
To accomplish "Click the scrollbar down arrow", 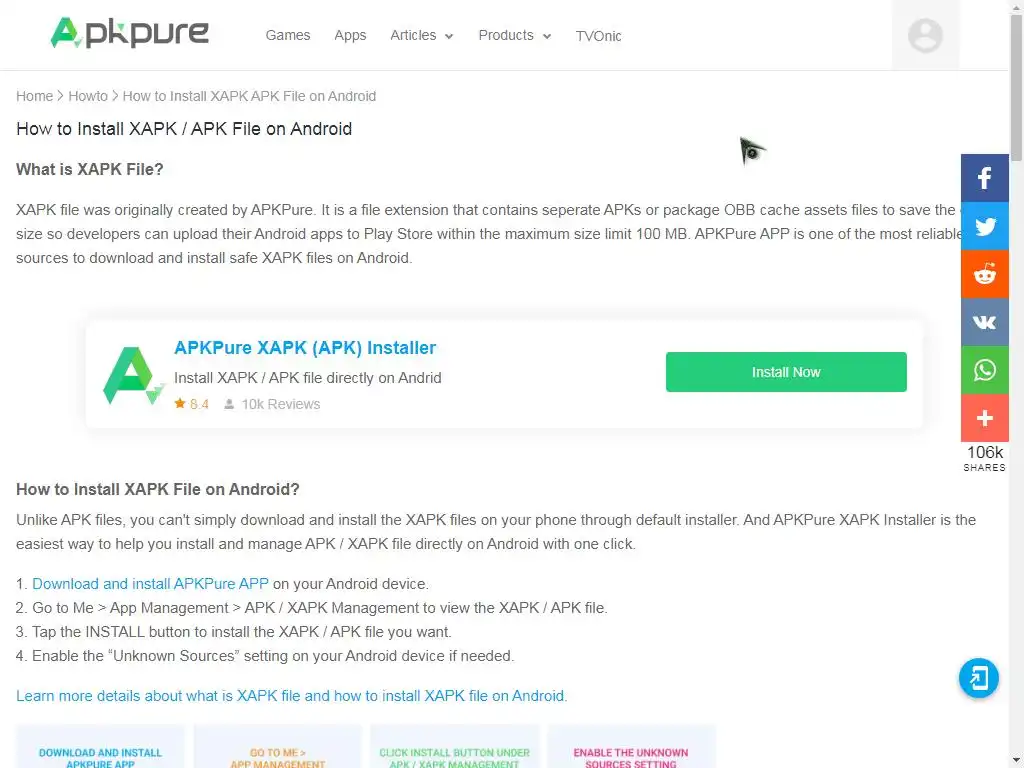I will coord(1016,761).
